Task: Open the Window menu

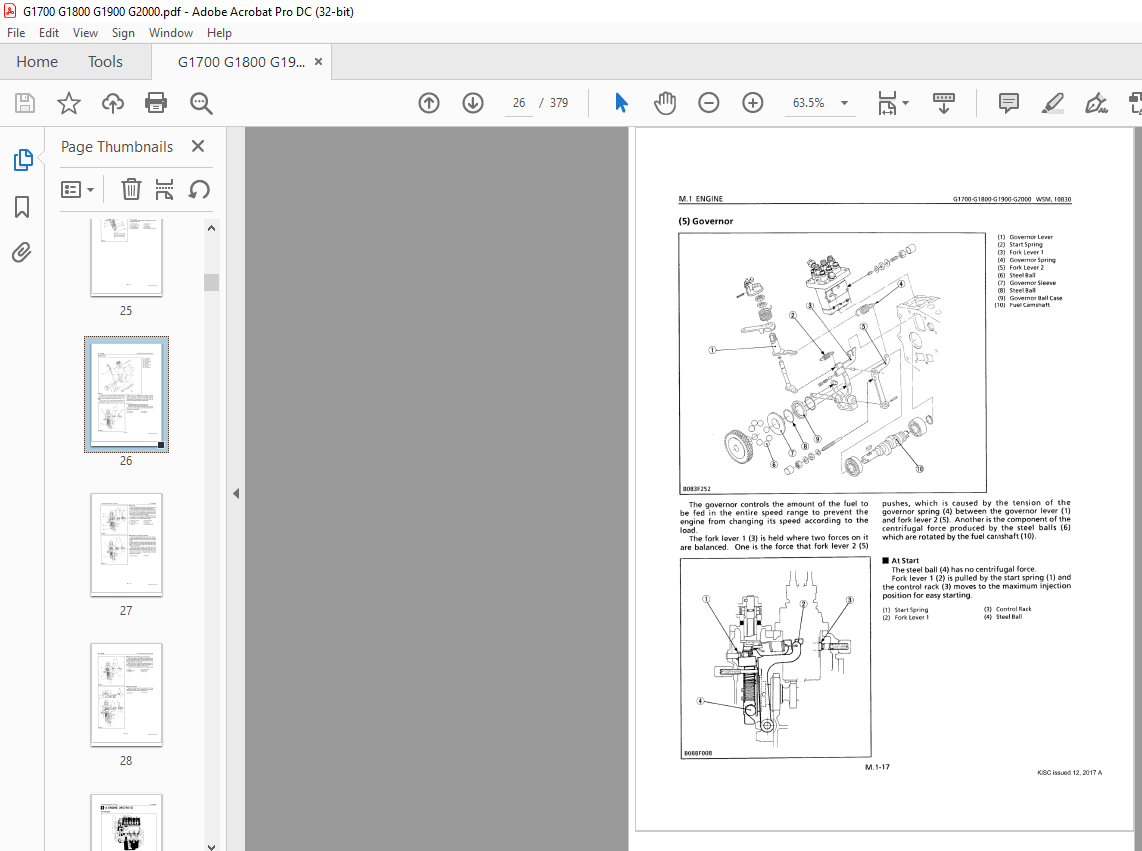Action: point(170,33)
